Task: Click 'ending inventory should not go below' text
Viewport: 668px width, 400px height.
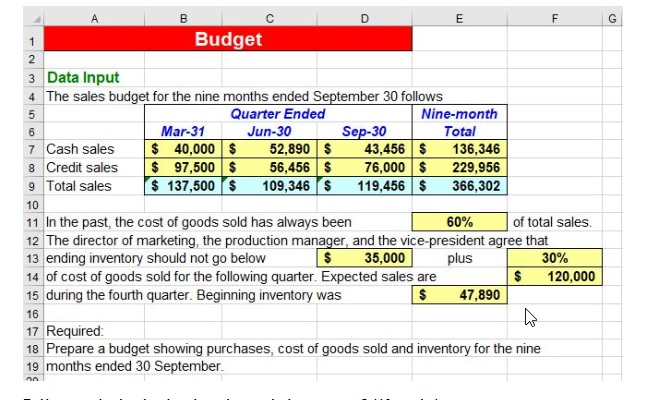Action: pos(155,258)
